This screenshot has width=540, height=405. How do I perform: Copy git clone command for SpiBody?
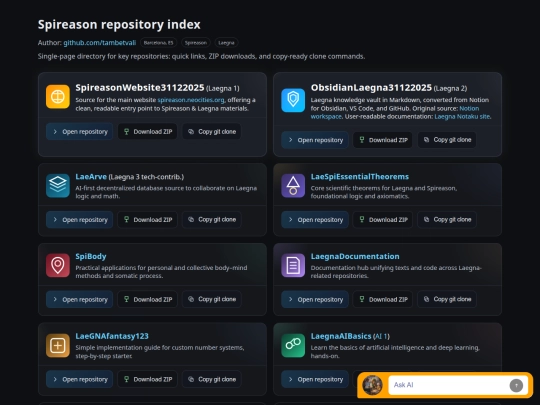click(211, 300)
